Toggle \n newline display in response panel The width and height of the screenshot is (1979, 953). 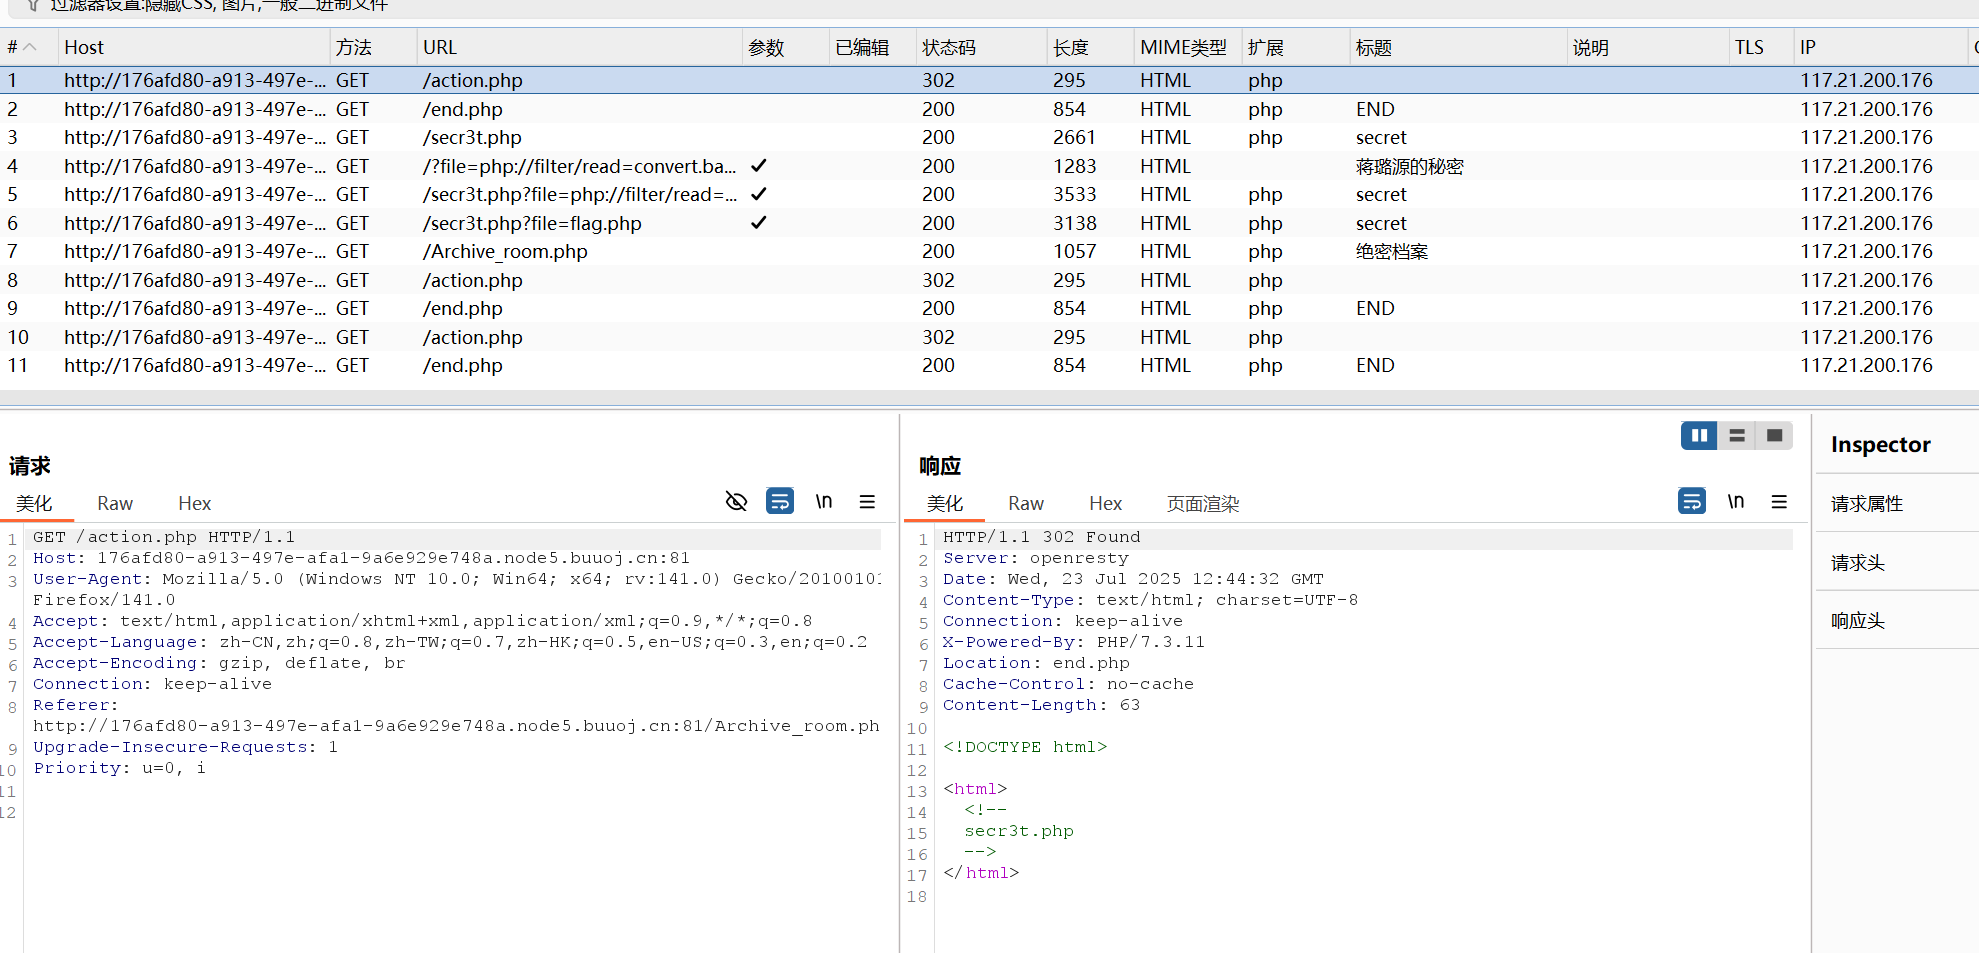pos(1736,501)
